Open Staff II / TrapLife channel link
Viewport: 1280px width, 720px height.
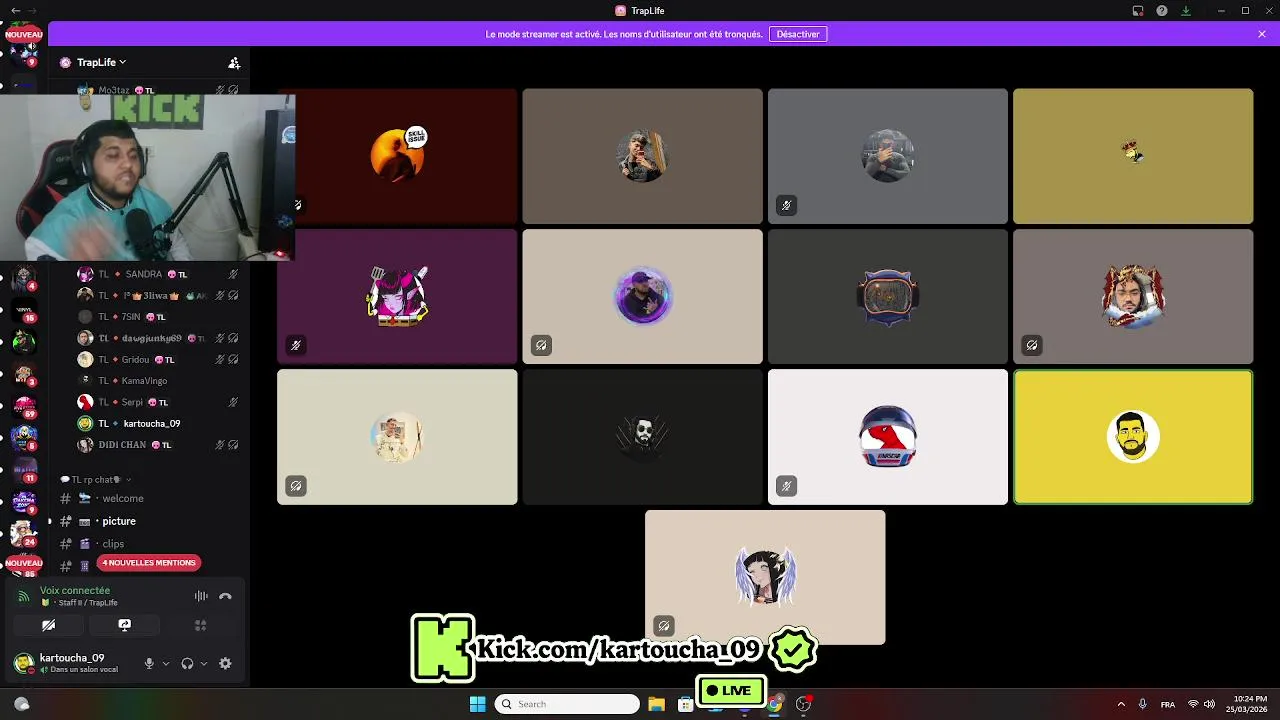click(x=88, y=603)
